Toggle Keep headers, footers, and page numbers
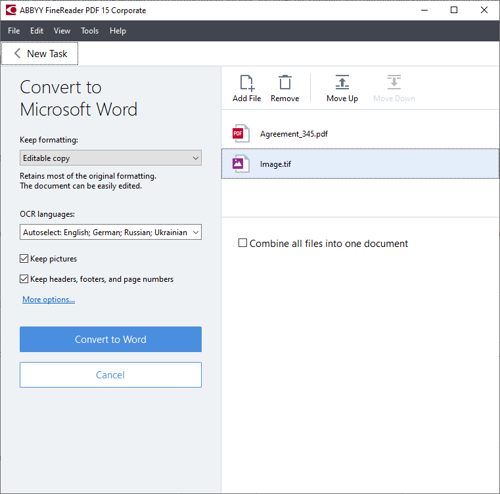Image resolution: width=500 pixels, height=494 pixels. pyautogui.click(x=24, y=279)
